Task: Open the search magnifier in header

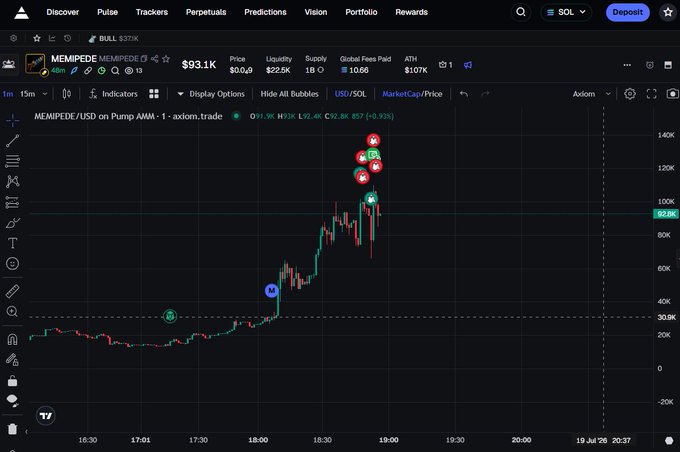Action: point(521,12)
